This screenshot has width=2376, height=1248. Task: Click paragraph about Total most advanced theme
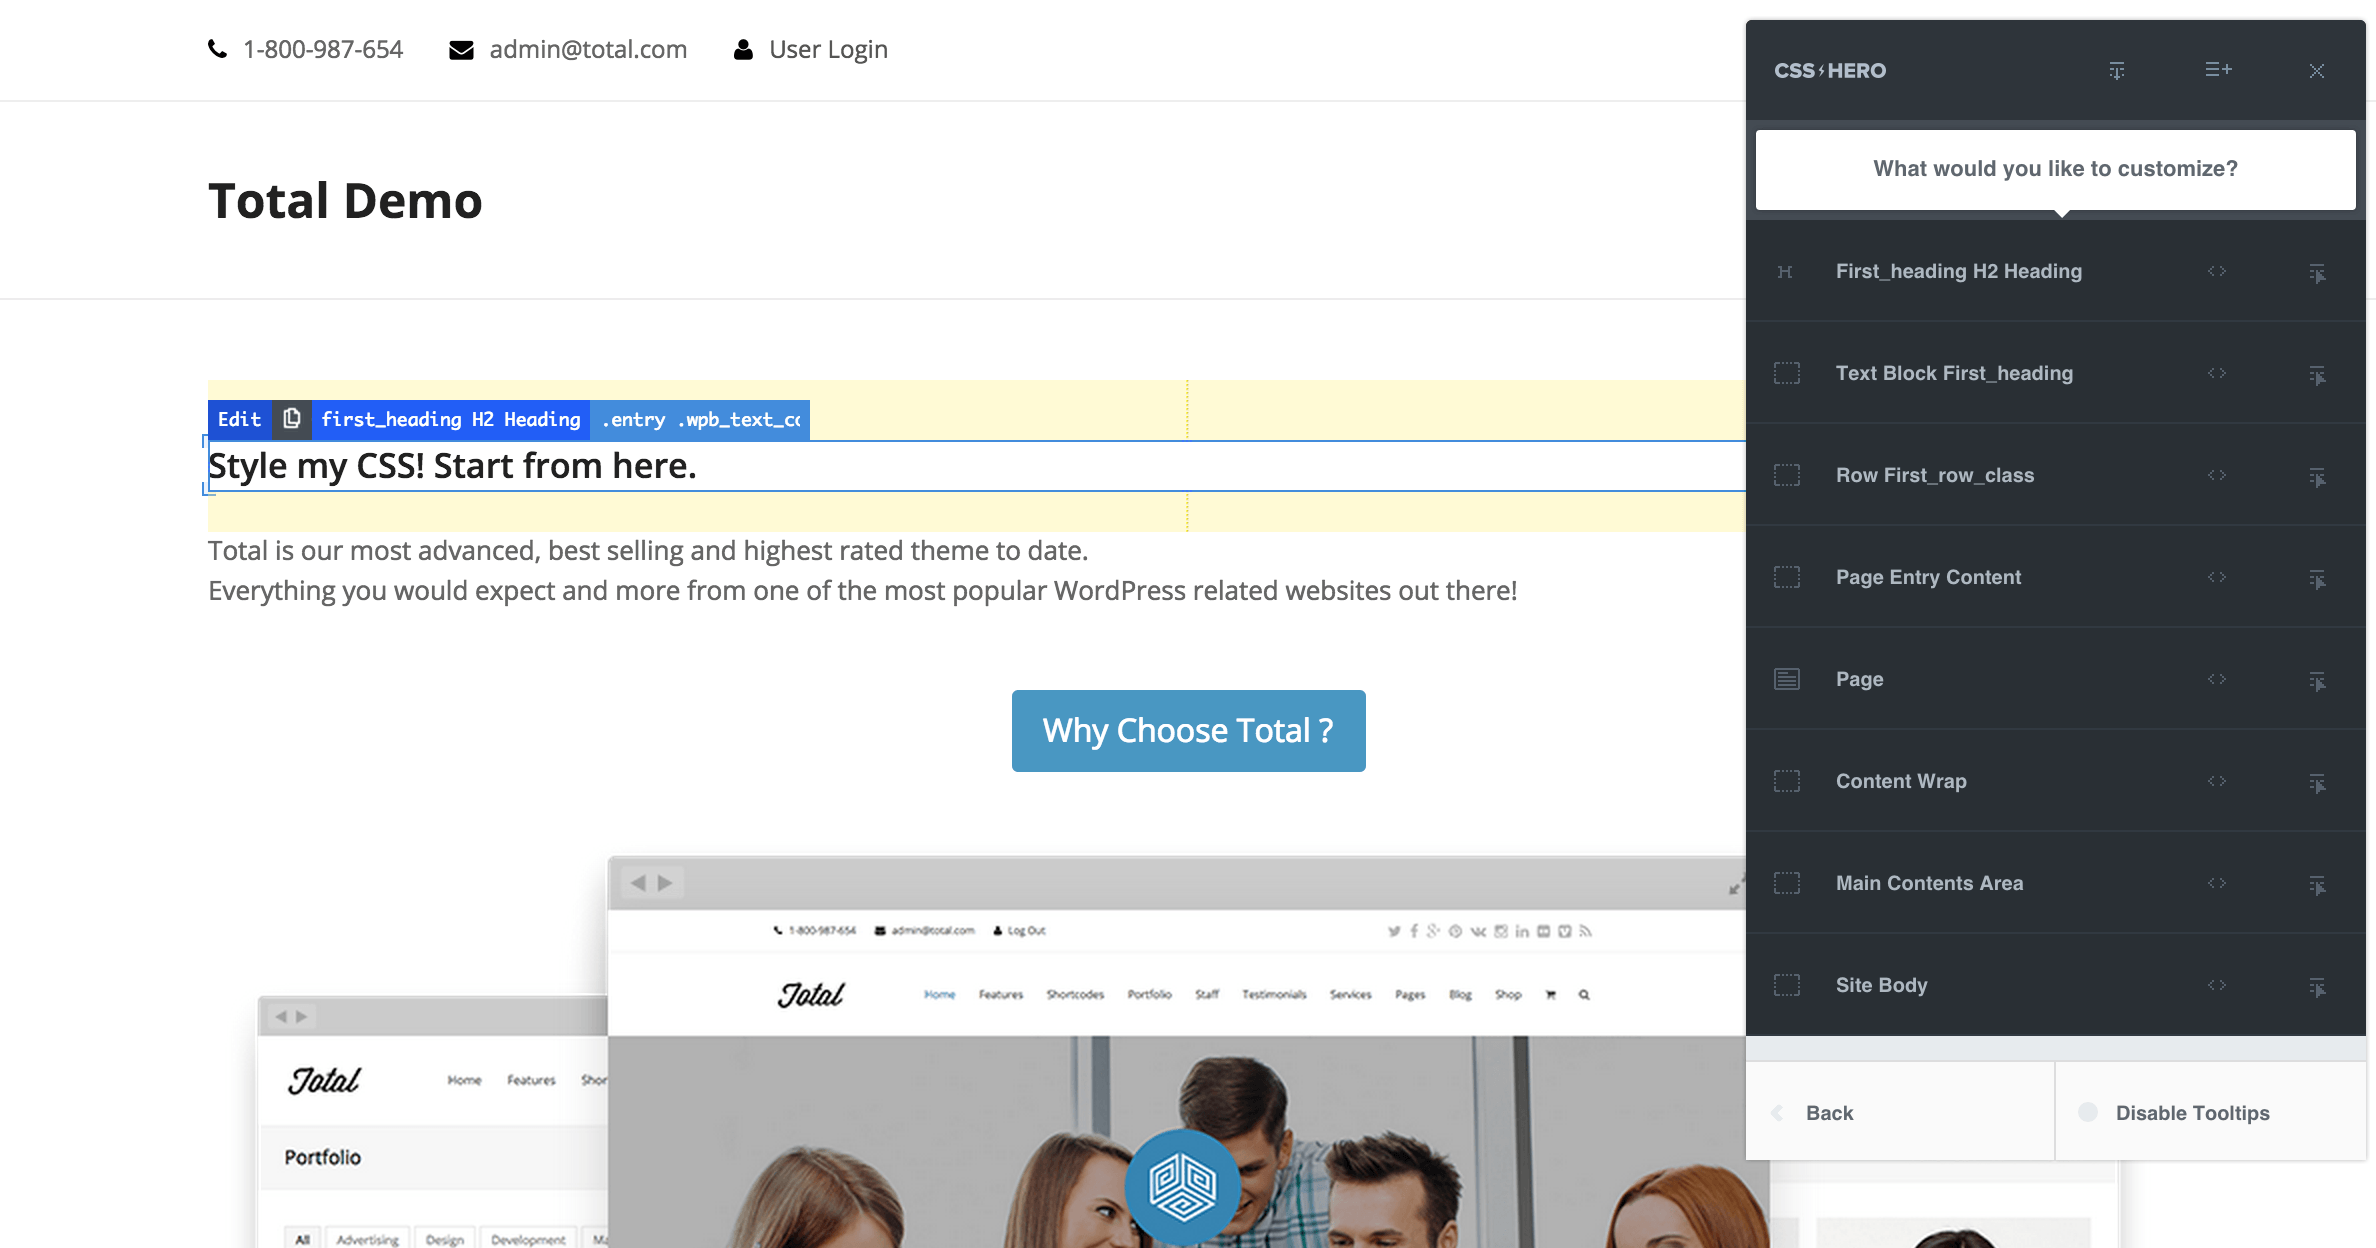pos(863,571)
